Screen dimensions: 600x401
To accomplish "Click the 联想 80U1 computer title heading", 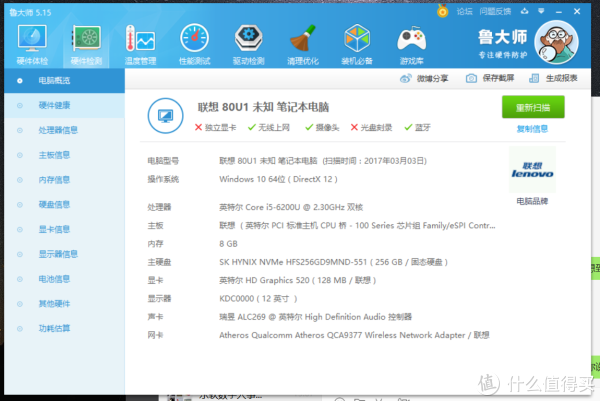I will click(x=263, y=107).
